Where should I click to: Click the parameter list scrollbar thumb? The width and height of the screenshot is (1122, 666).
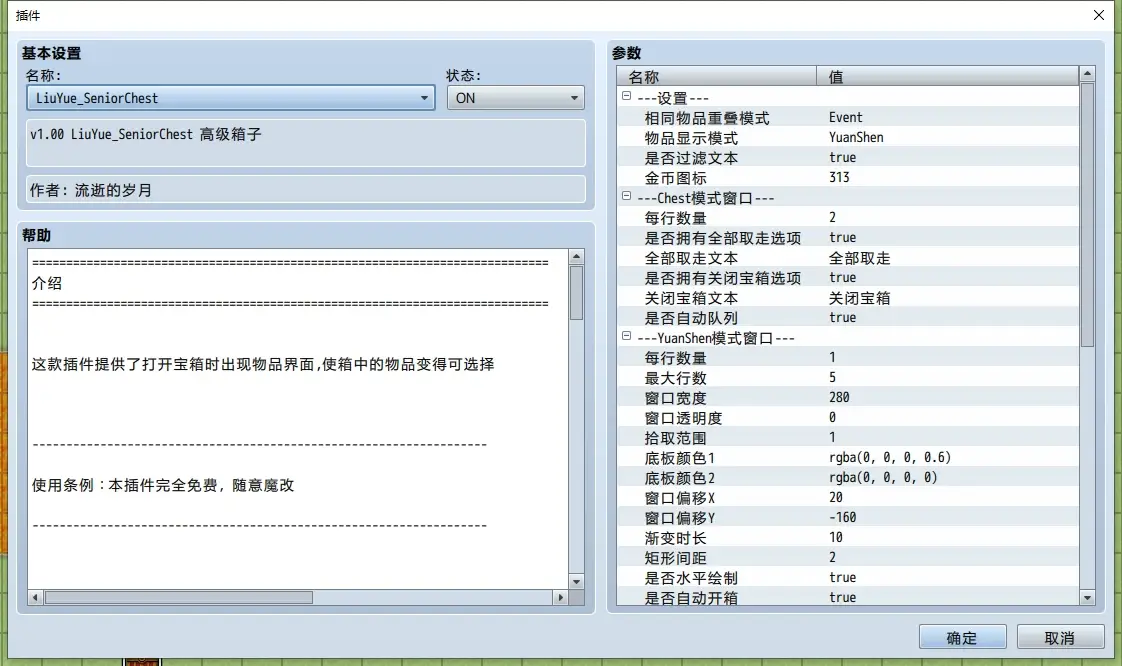tap(1087, 215)
